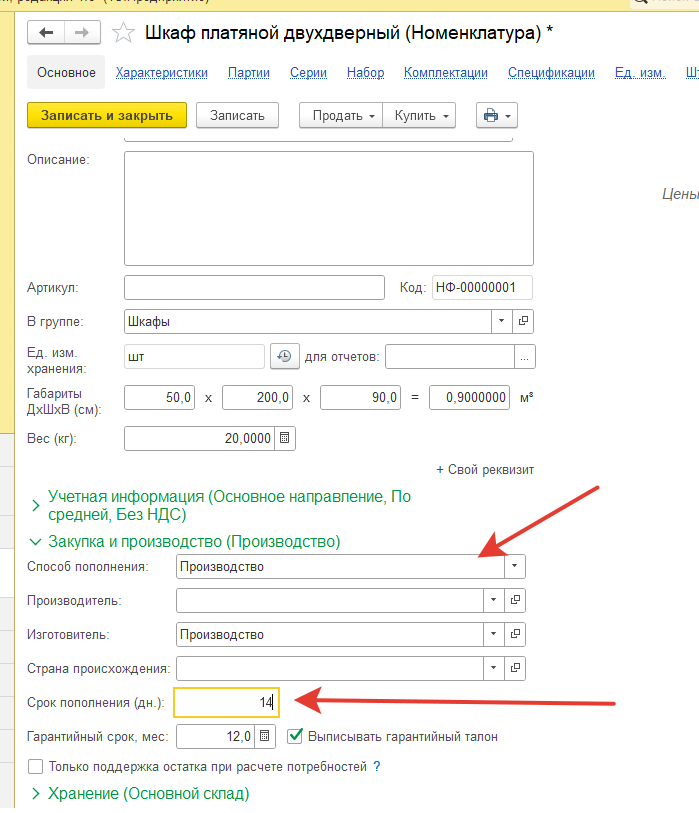The width and height of the screenshot is (699, 813).
Task: Add to favorites with the star icon
Action: point(123,33)
